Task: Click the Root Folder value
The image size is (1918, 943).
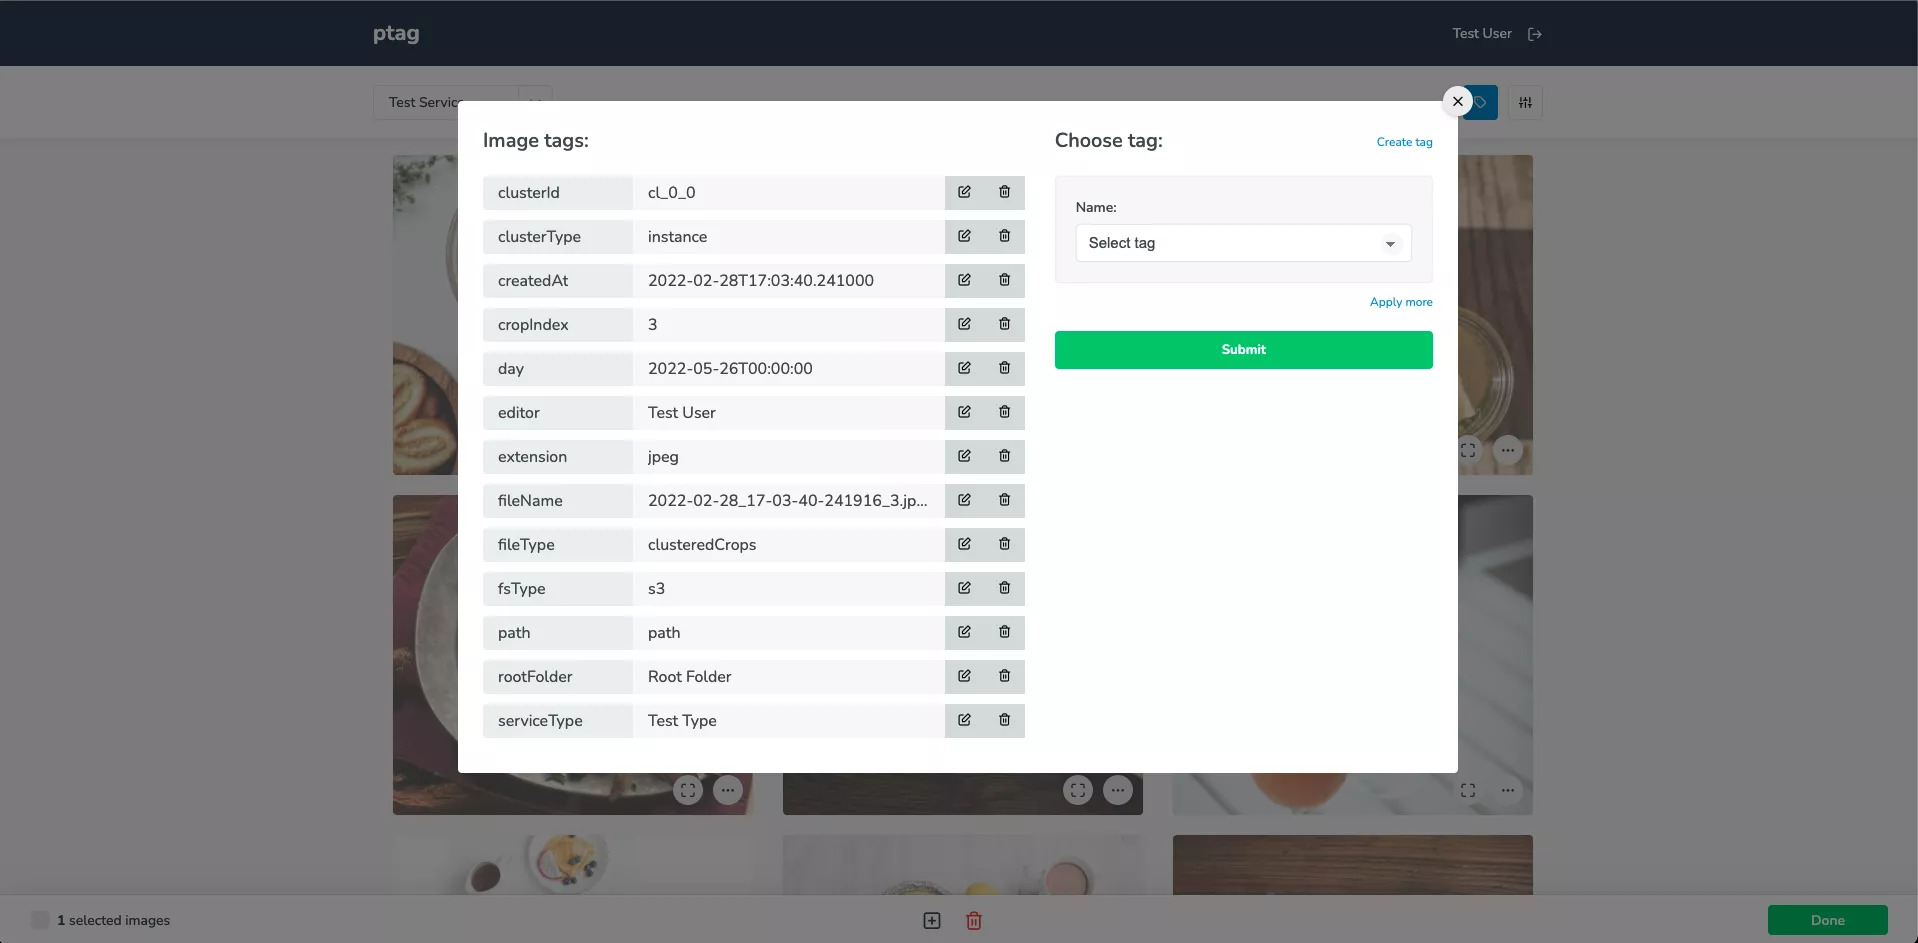Action: click(x=689, y=676)
